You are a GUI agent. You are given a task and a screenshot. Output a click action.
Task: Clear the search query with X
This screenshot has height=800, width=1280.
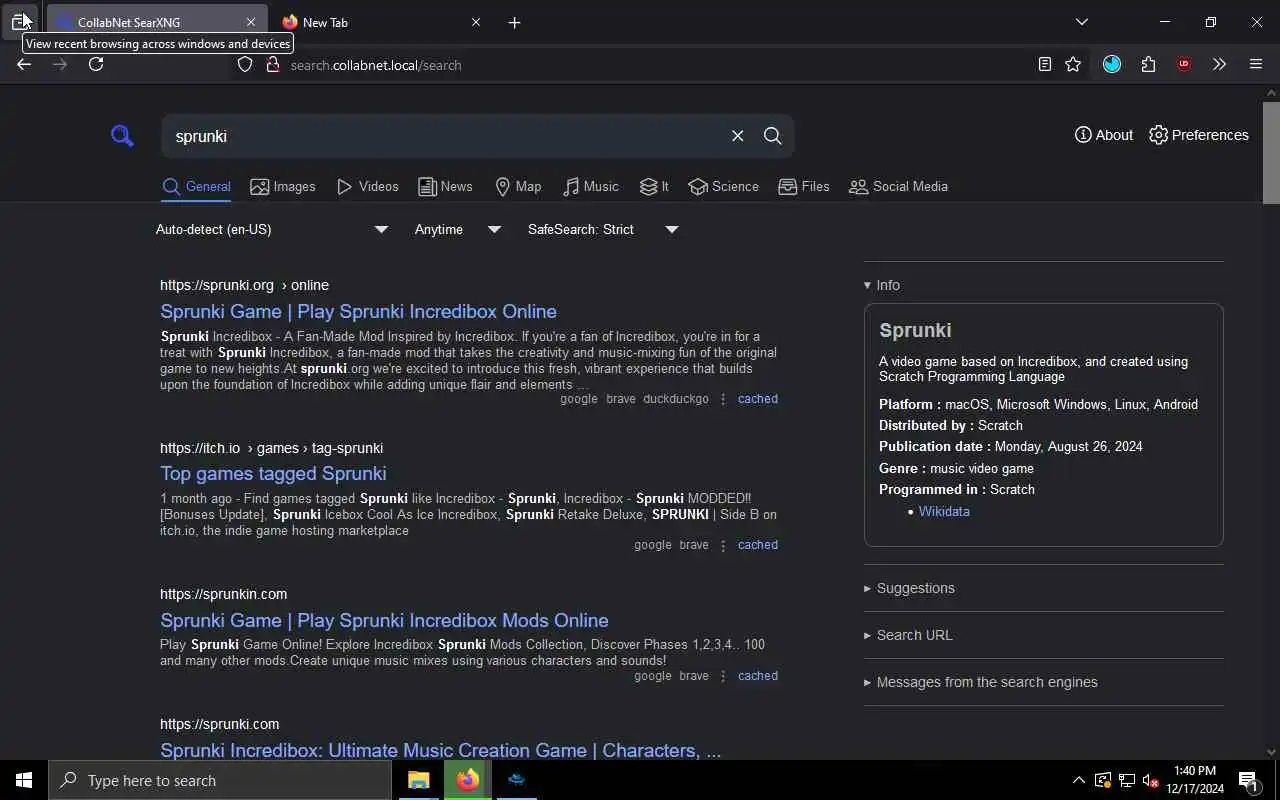(x=737, y=136)
